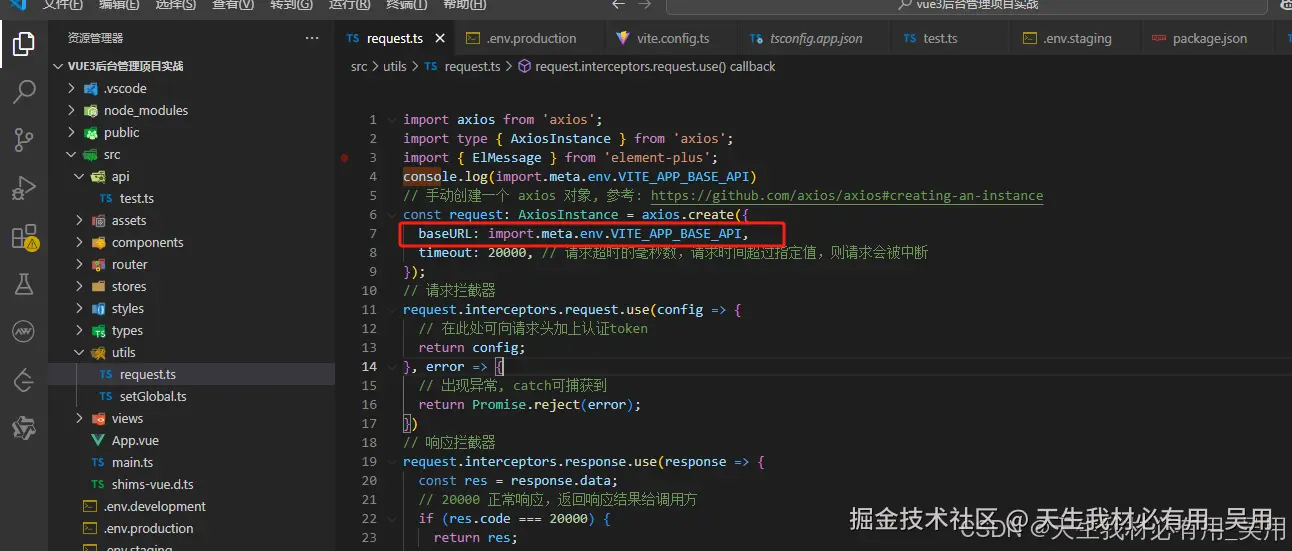
Task: Click the knot-shaped bottom activity bar icon
Action: (x=23, y=428)
